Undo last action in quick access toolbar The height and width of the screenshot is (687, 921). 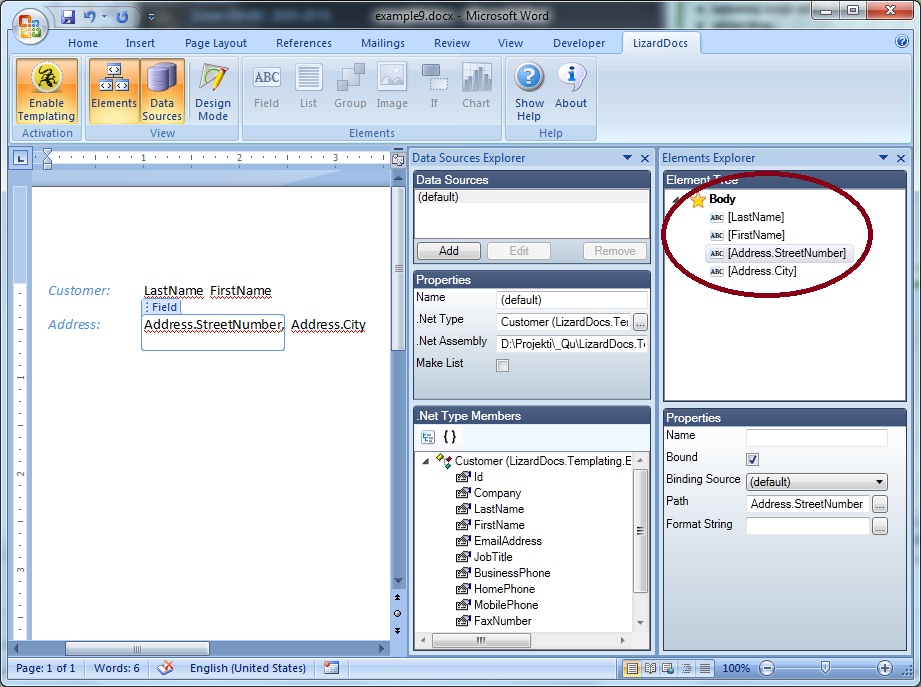89,17
